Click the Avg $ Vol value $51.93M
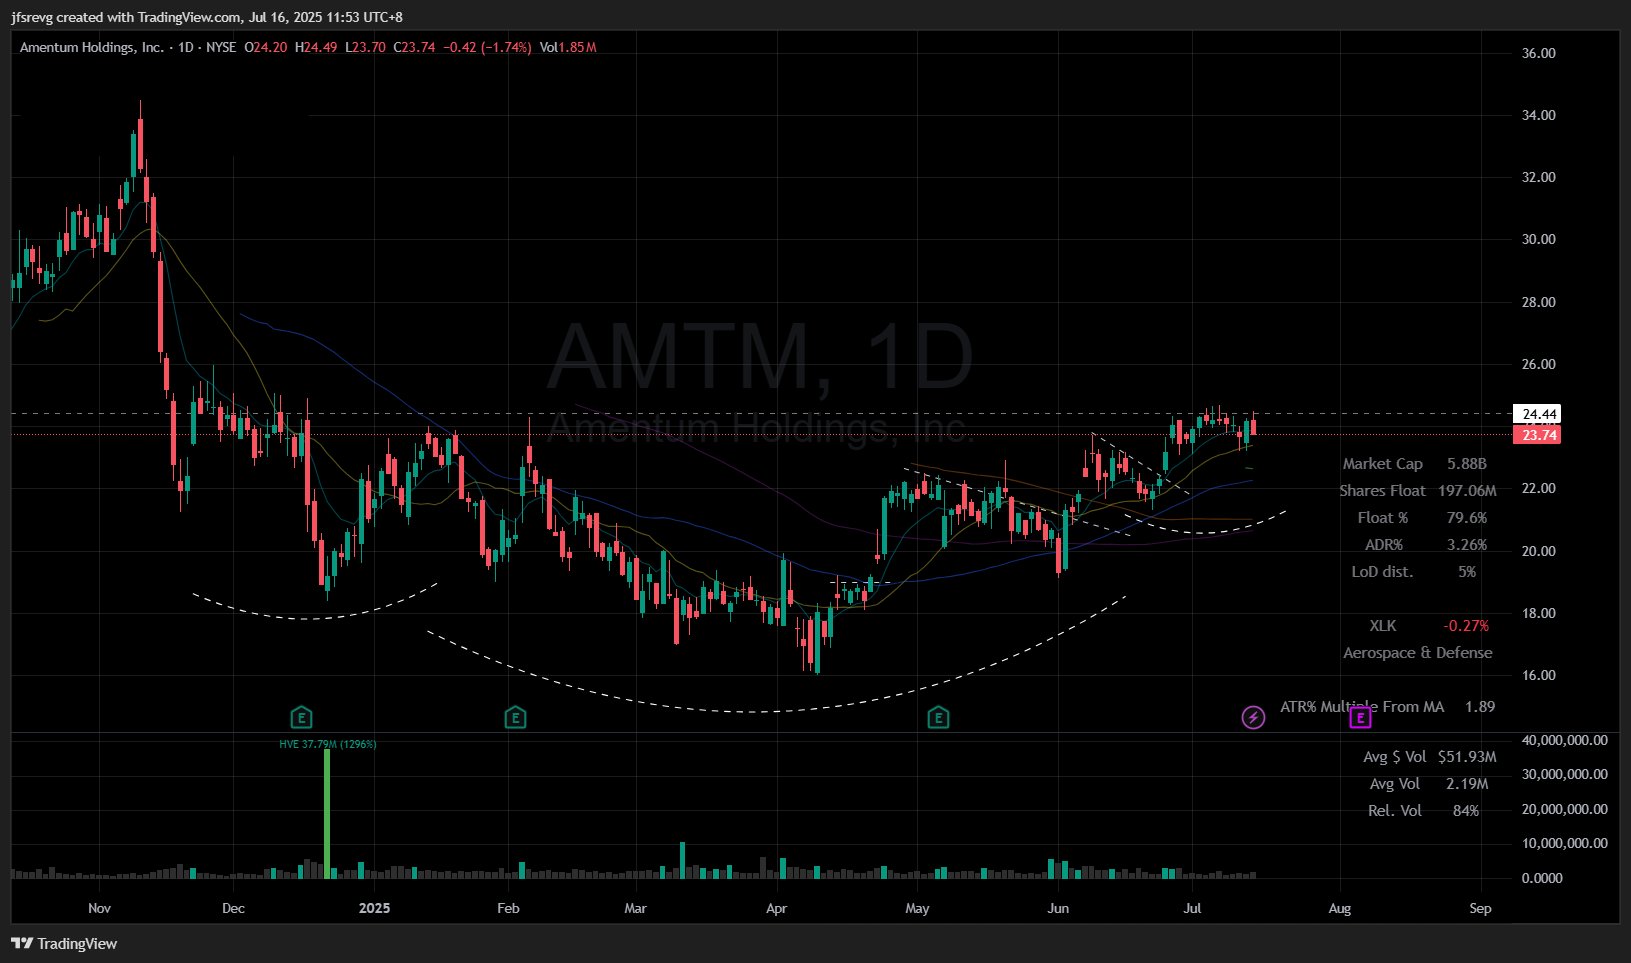The image size is (1631, 963). pos(1467,757)
